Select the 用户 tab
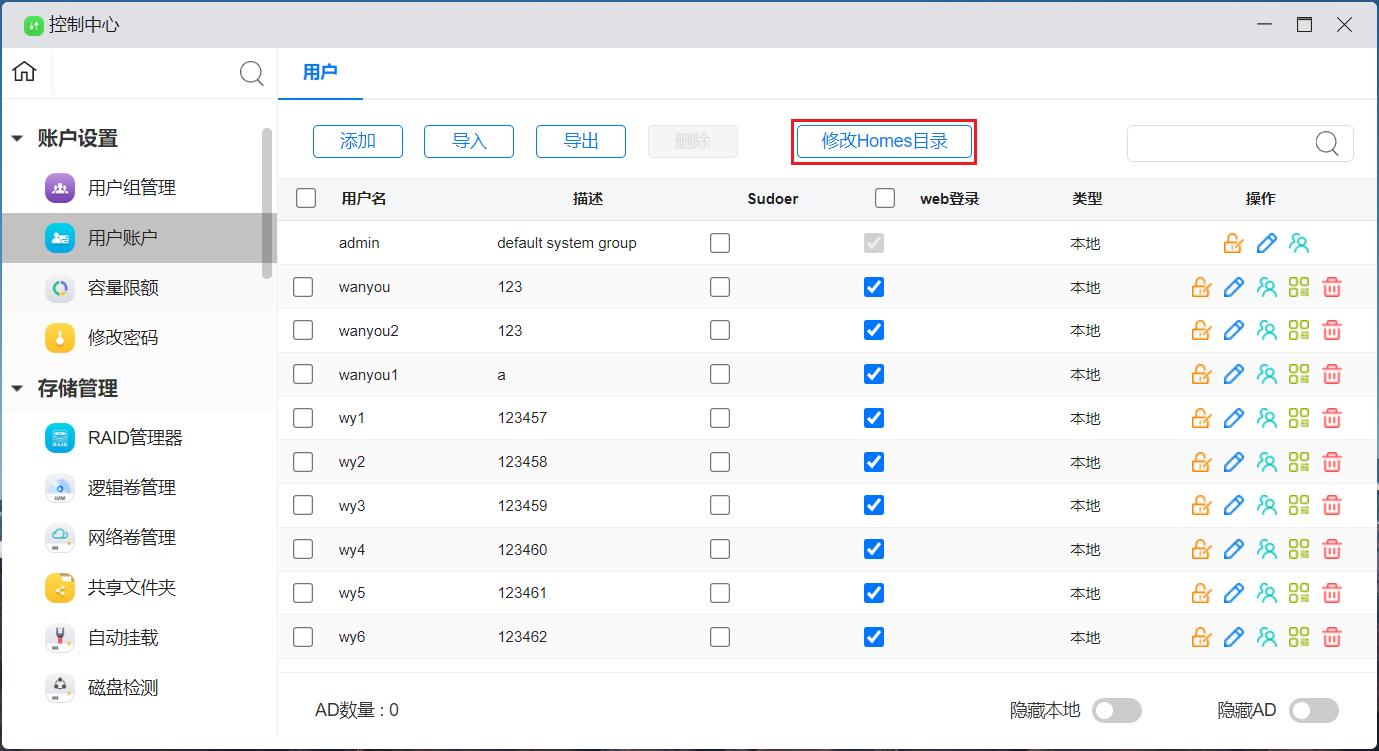1379x751 pixels. point(320,72)
